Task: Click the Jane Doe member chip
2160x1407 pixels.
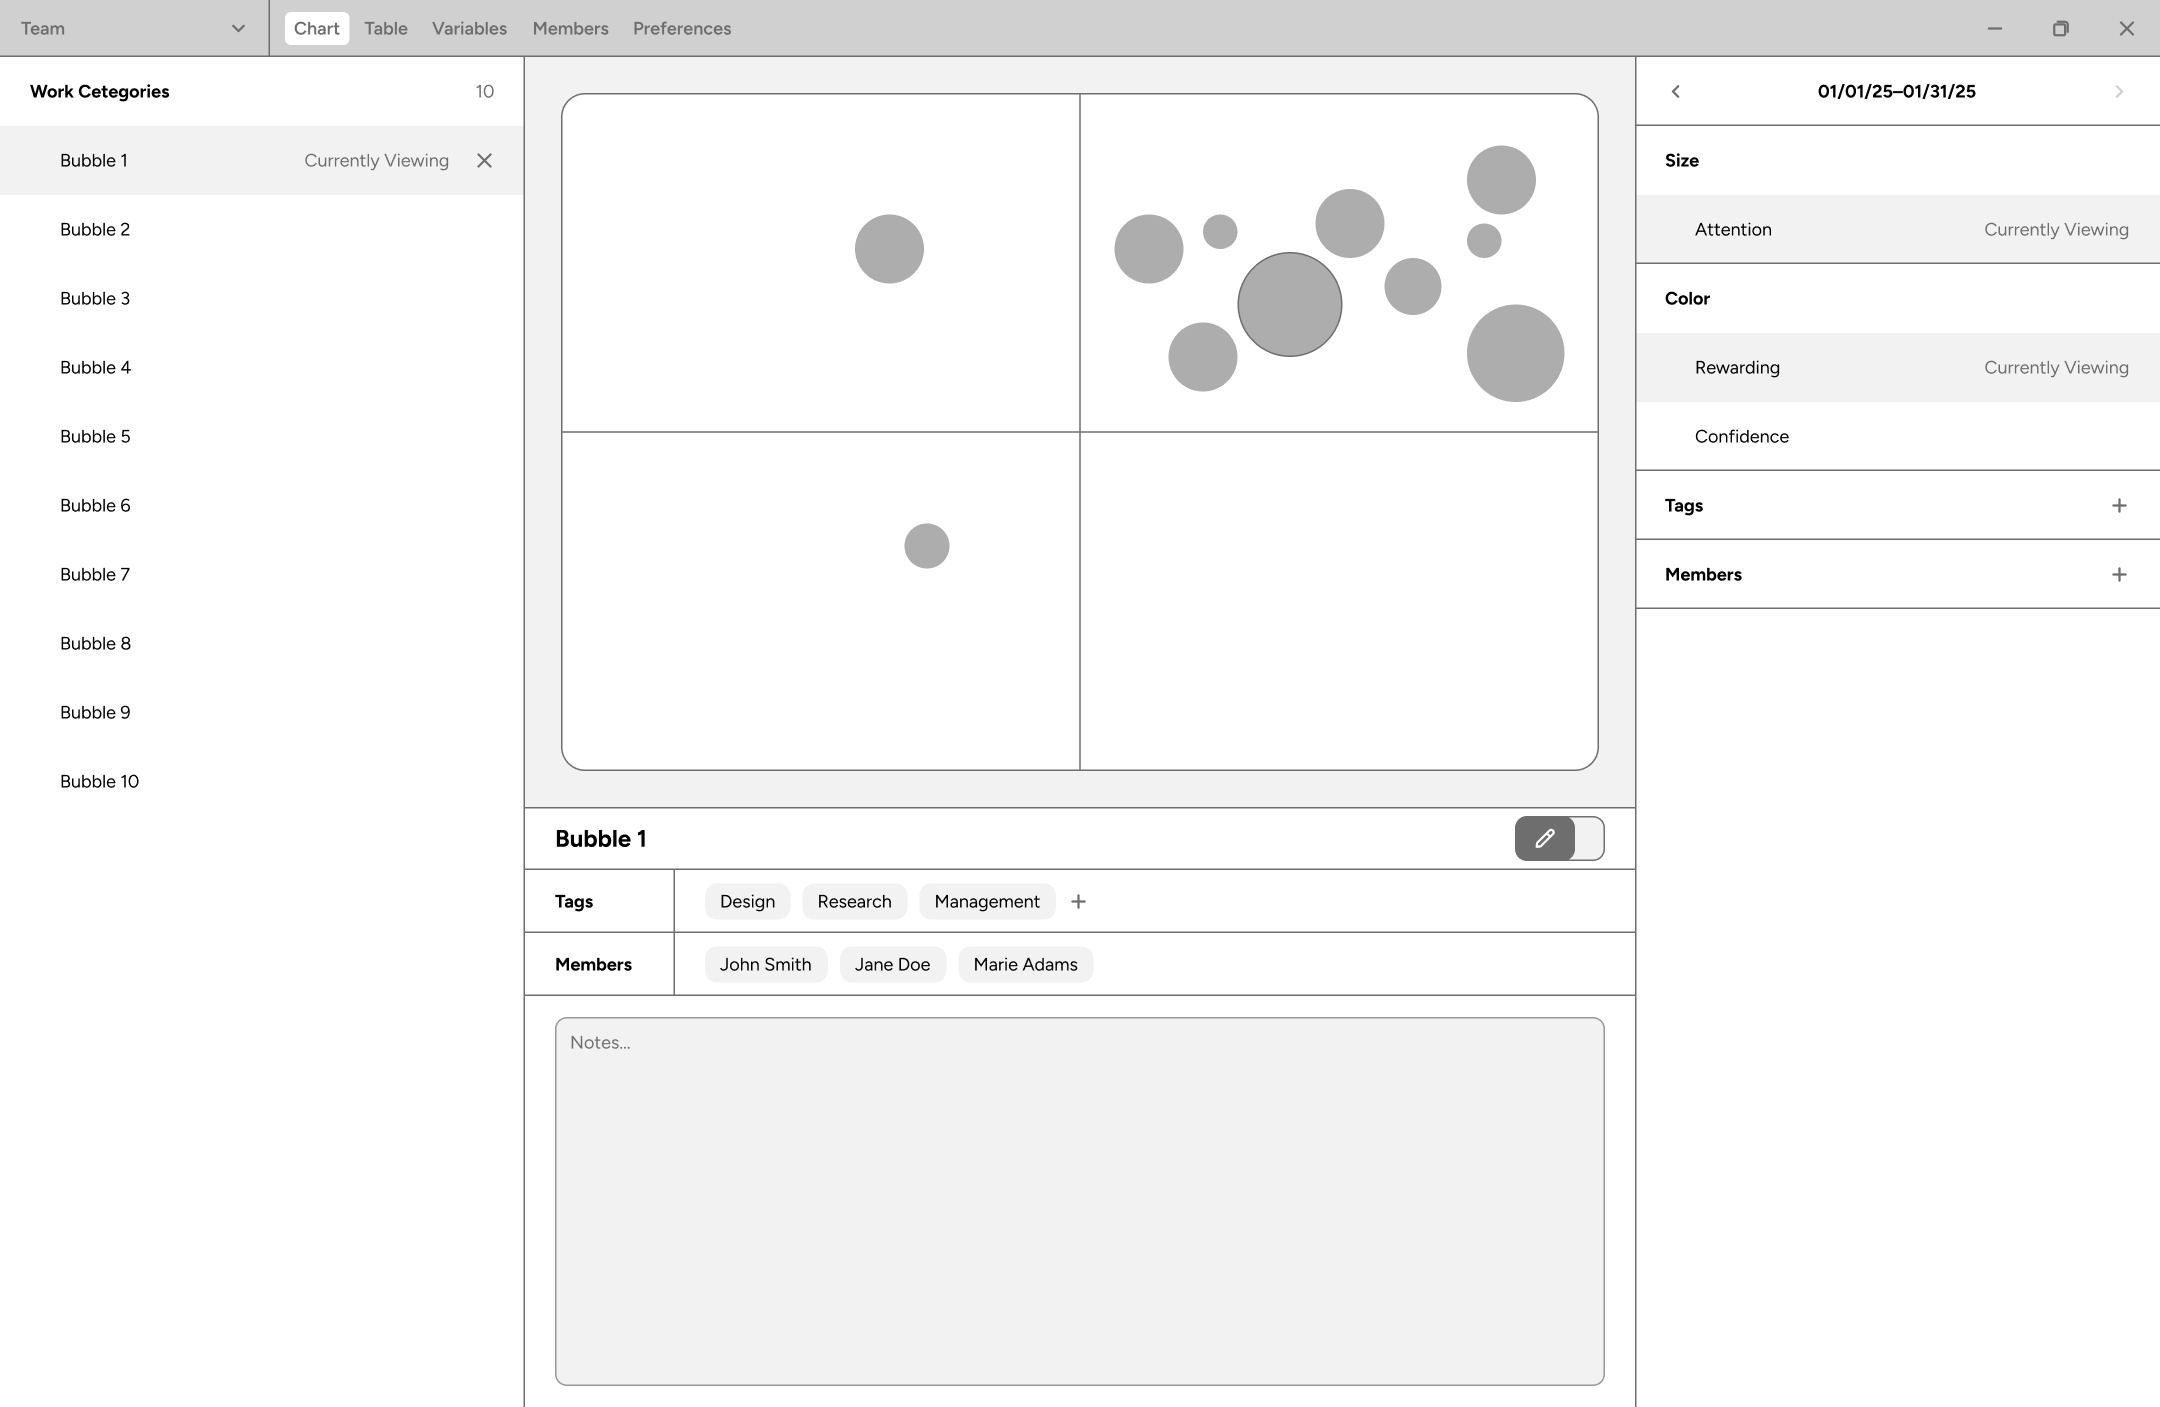Action: [893, 964]
